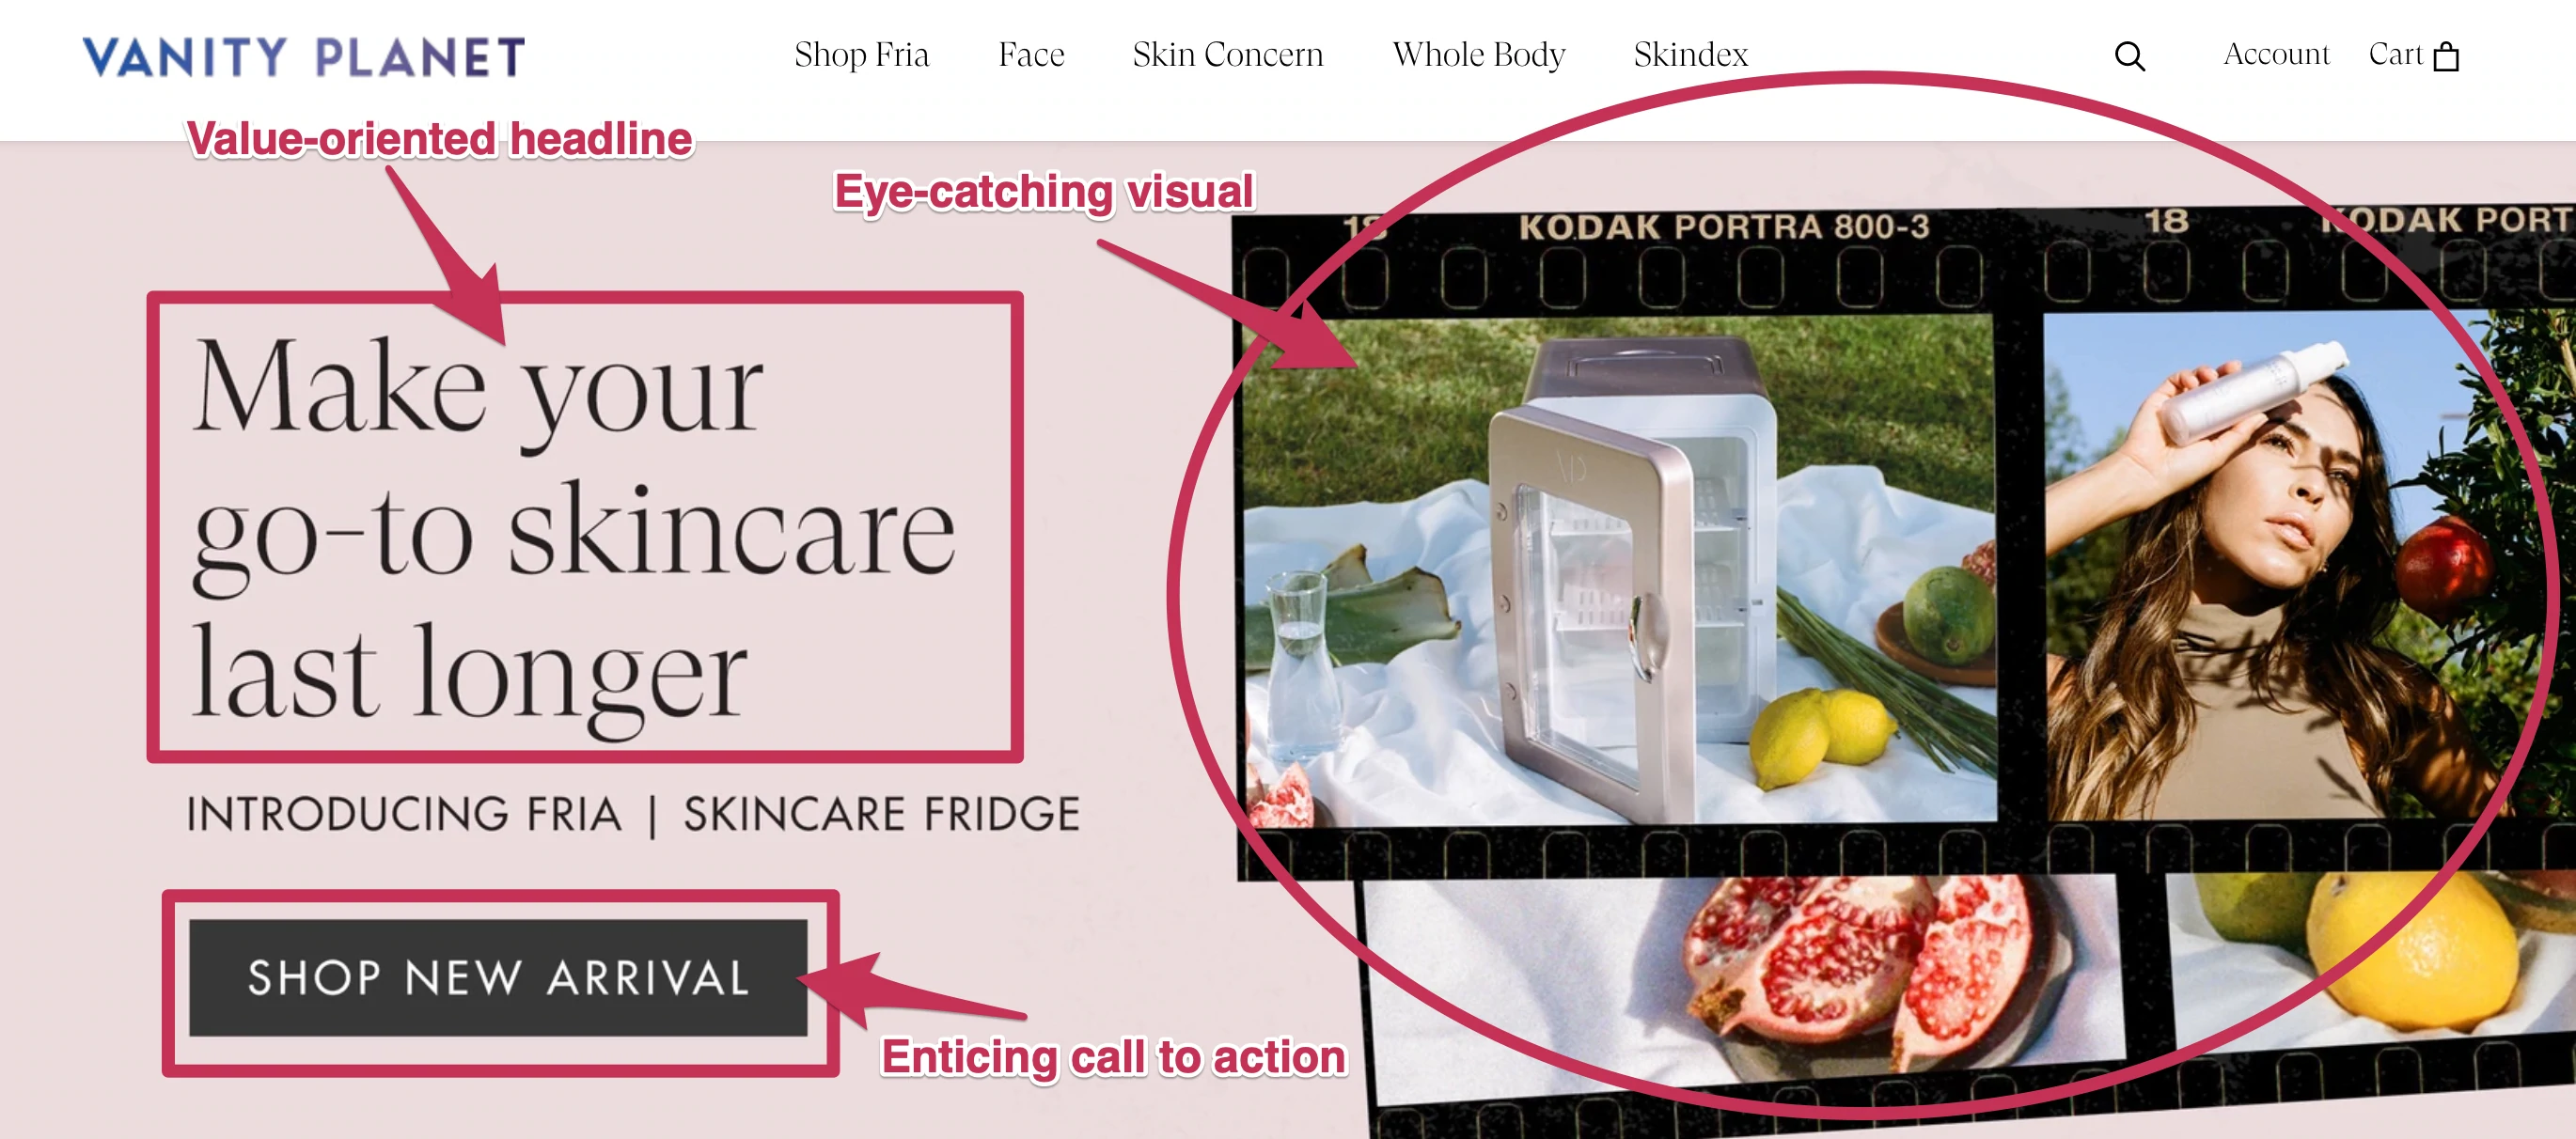The image size is (2576, 1139).
Task: Click Shop New Arrival button
Action: pyautogui.click(x=498, y=977)
